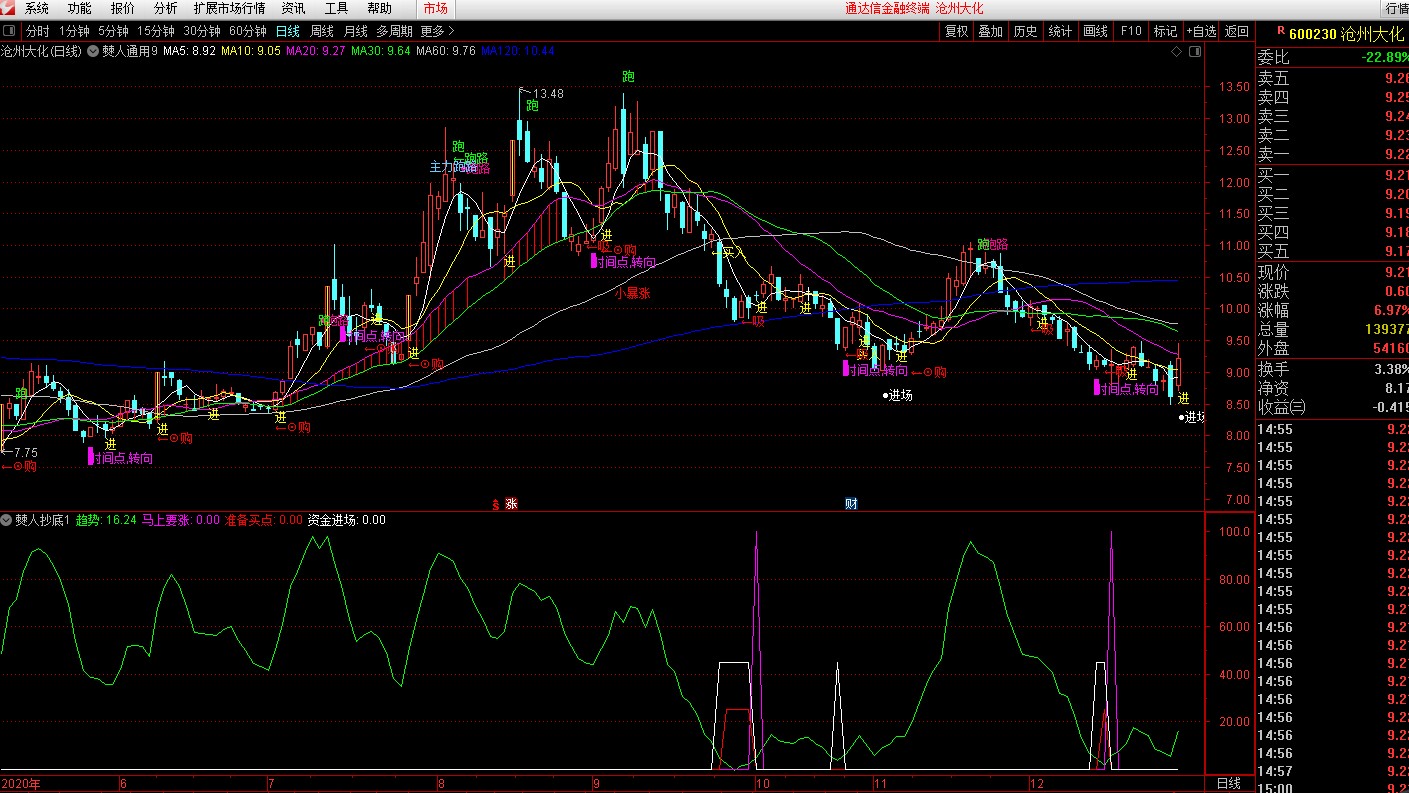
Task: Add stock via +自选 button
Action: pyautogui.click(x=1202, y=31)
